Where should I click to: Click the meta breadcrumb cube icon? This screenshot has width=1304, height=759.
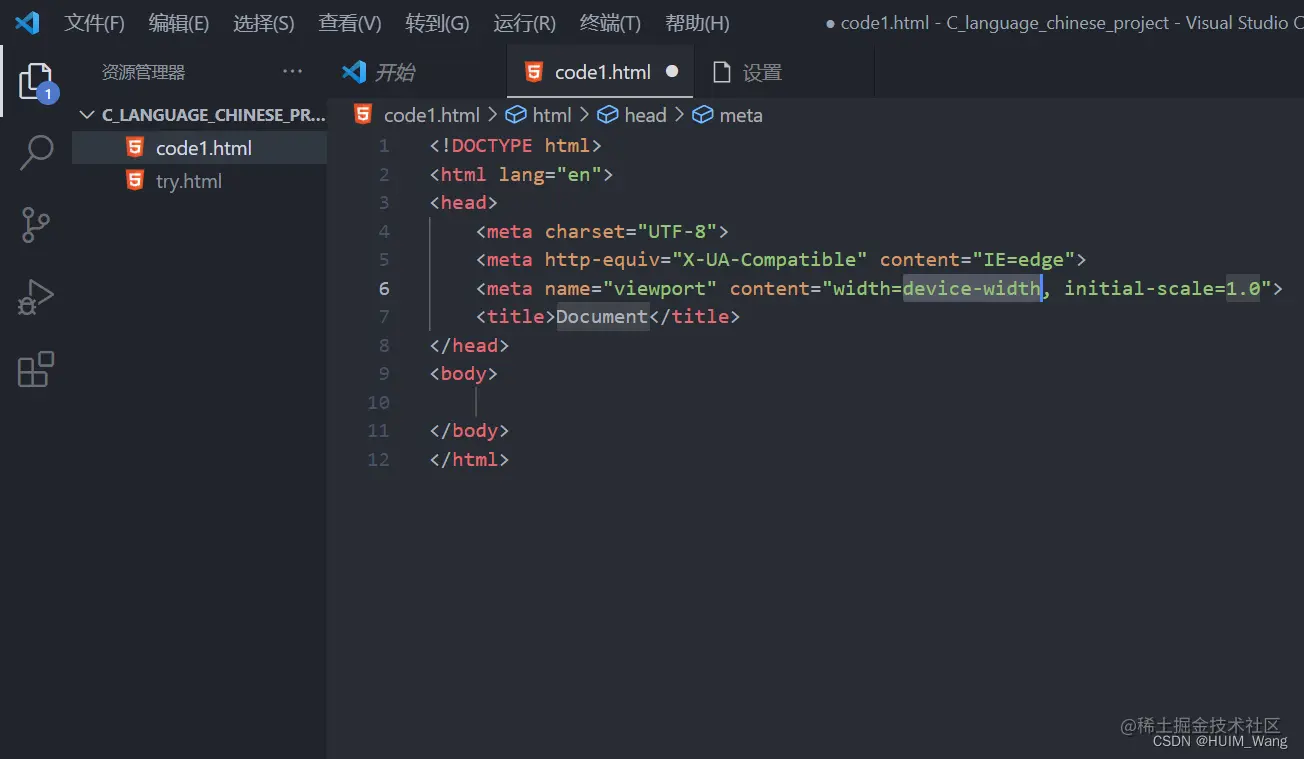[703, 115]
